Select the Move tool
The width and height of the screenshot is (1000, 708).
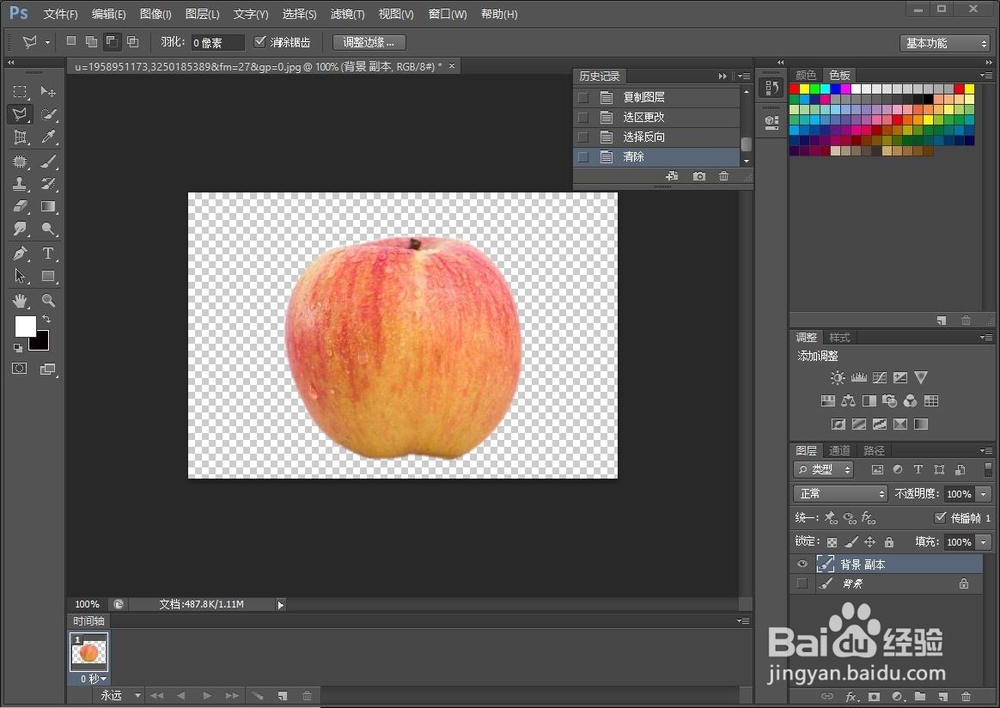48,91
